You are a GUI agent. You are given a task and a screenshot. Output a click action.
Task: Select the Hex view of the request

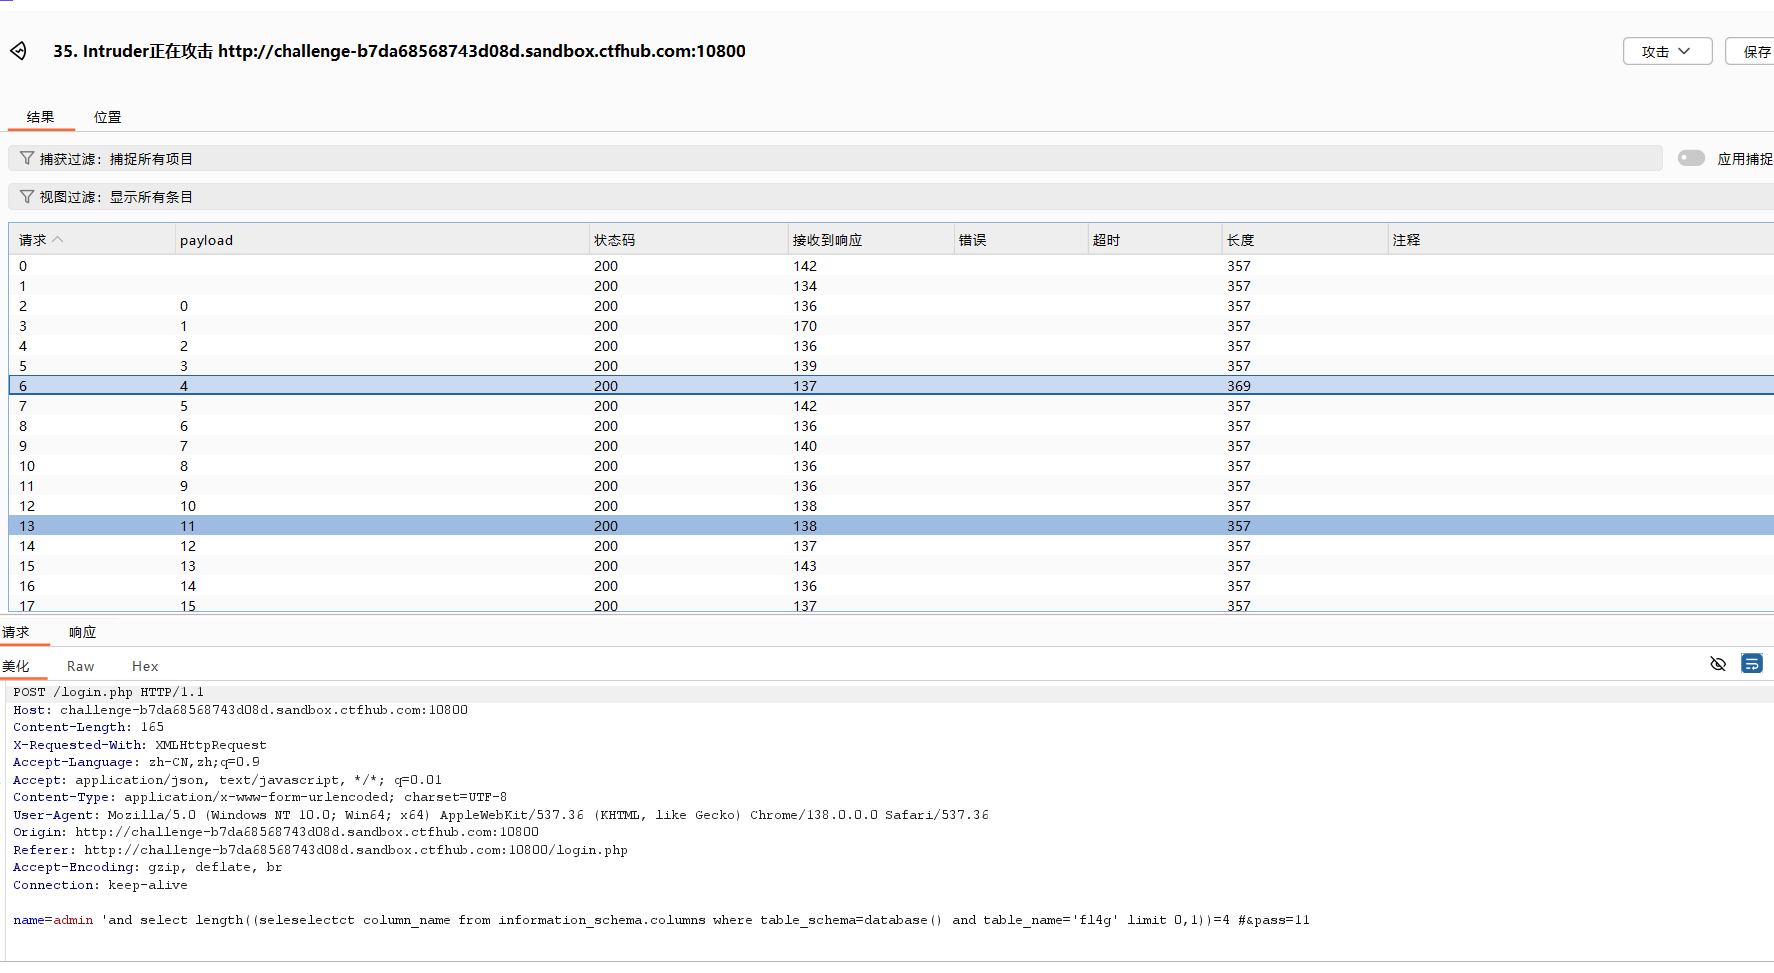(145, 665)
